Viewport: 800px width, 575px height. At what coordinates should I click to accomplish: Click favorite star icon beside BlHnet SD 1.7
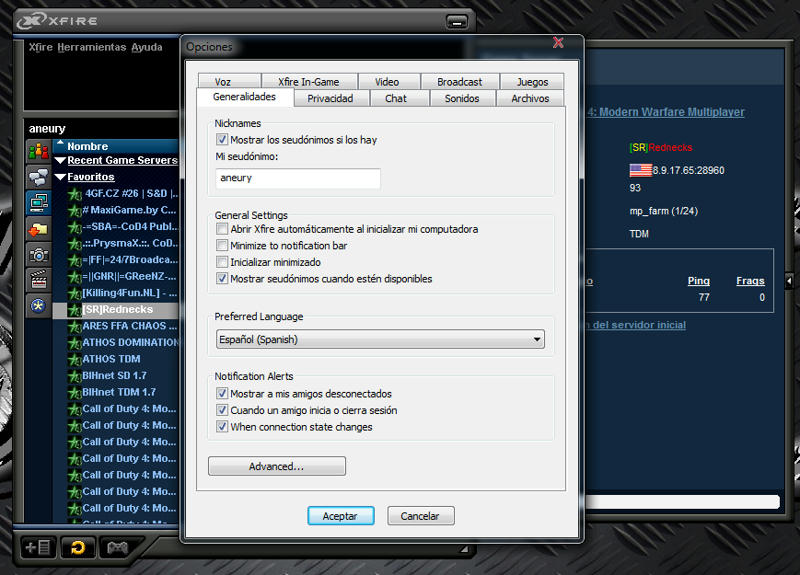coord(75,376)
